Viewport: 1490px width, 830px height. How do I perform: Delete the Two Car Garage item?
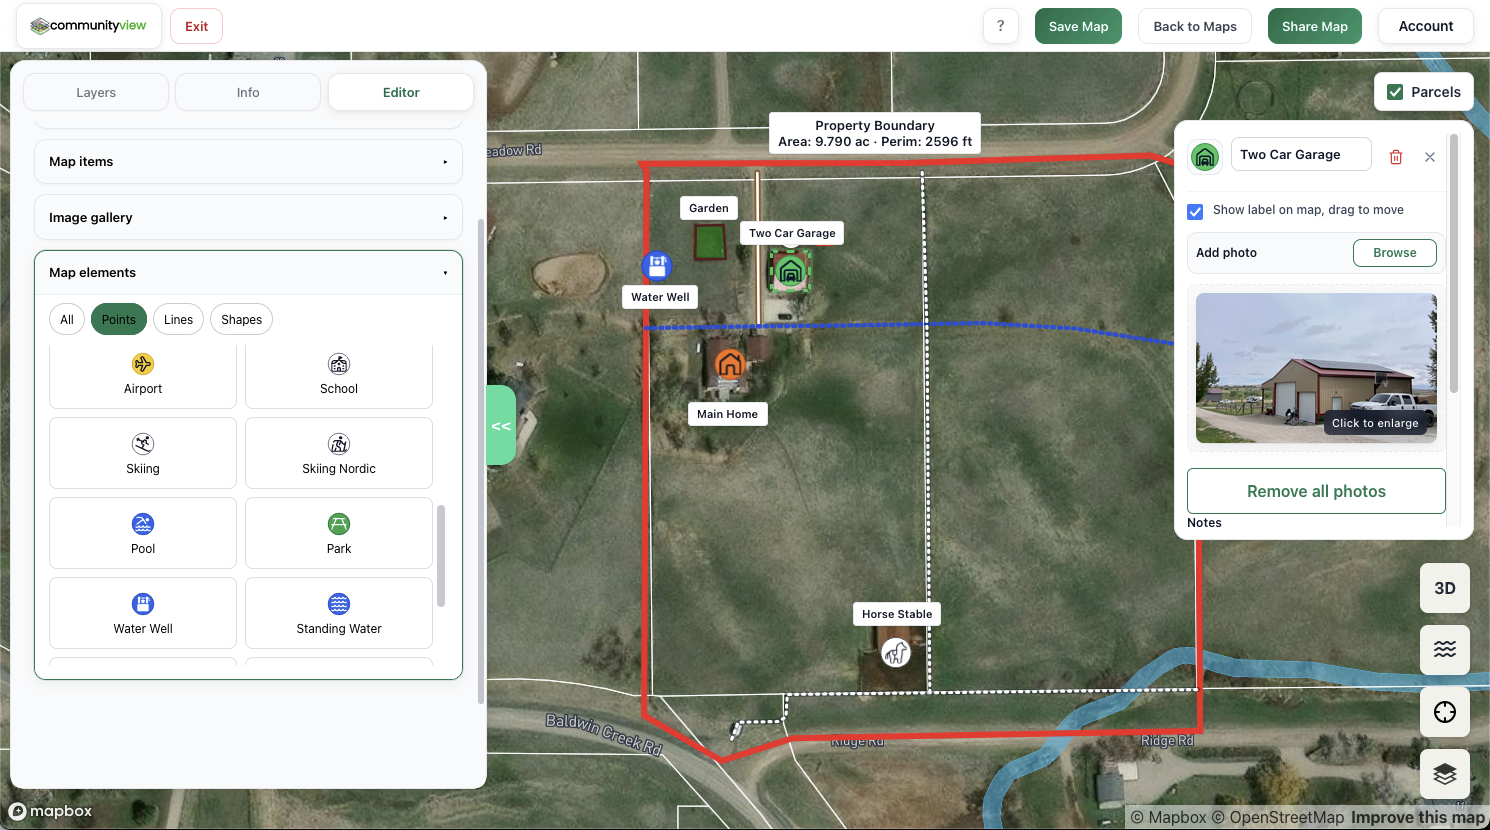point(1396,157)
